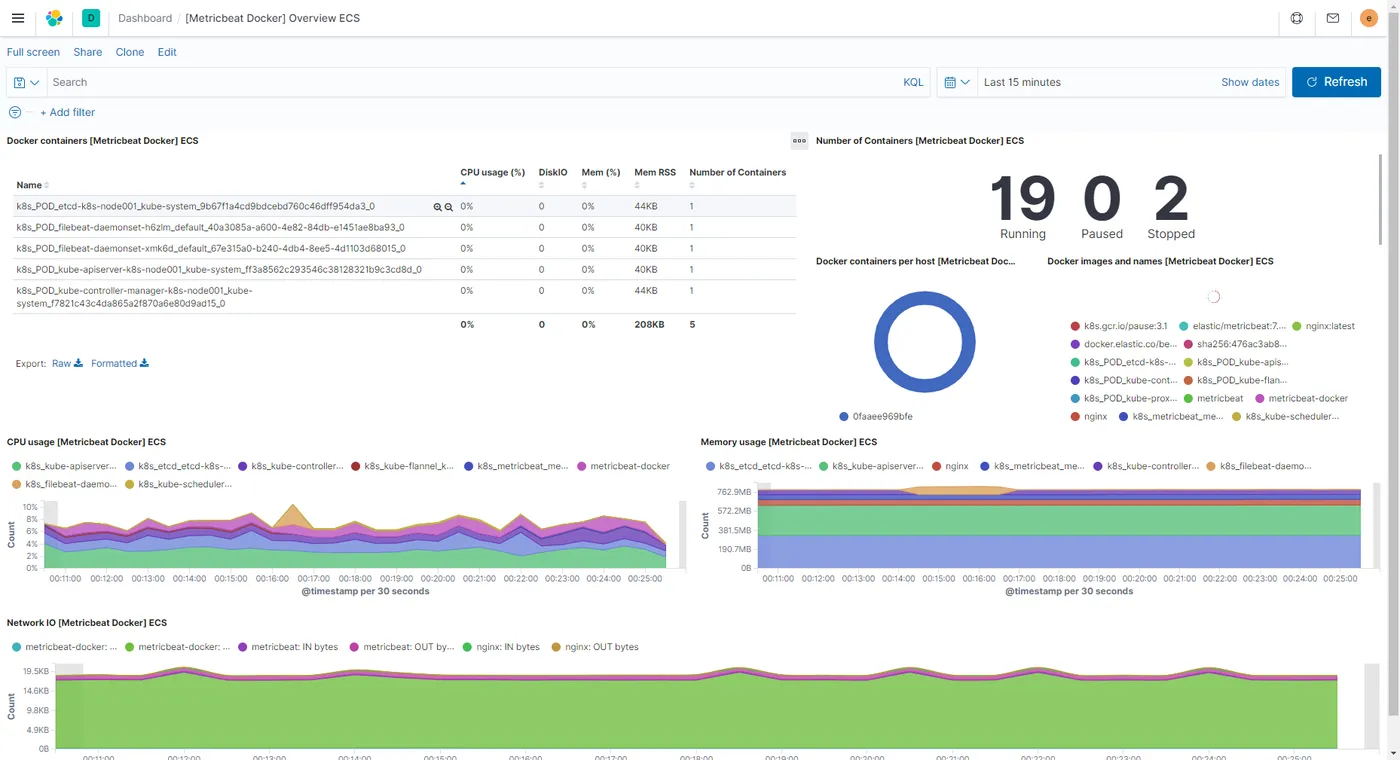The width and height of the screenshot is (1400, 760).
Task: Toggle k8s_kube-scheduler... in images legend
Action: pyautogui.click(x=1285, y=416)
